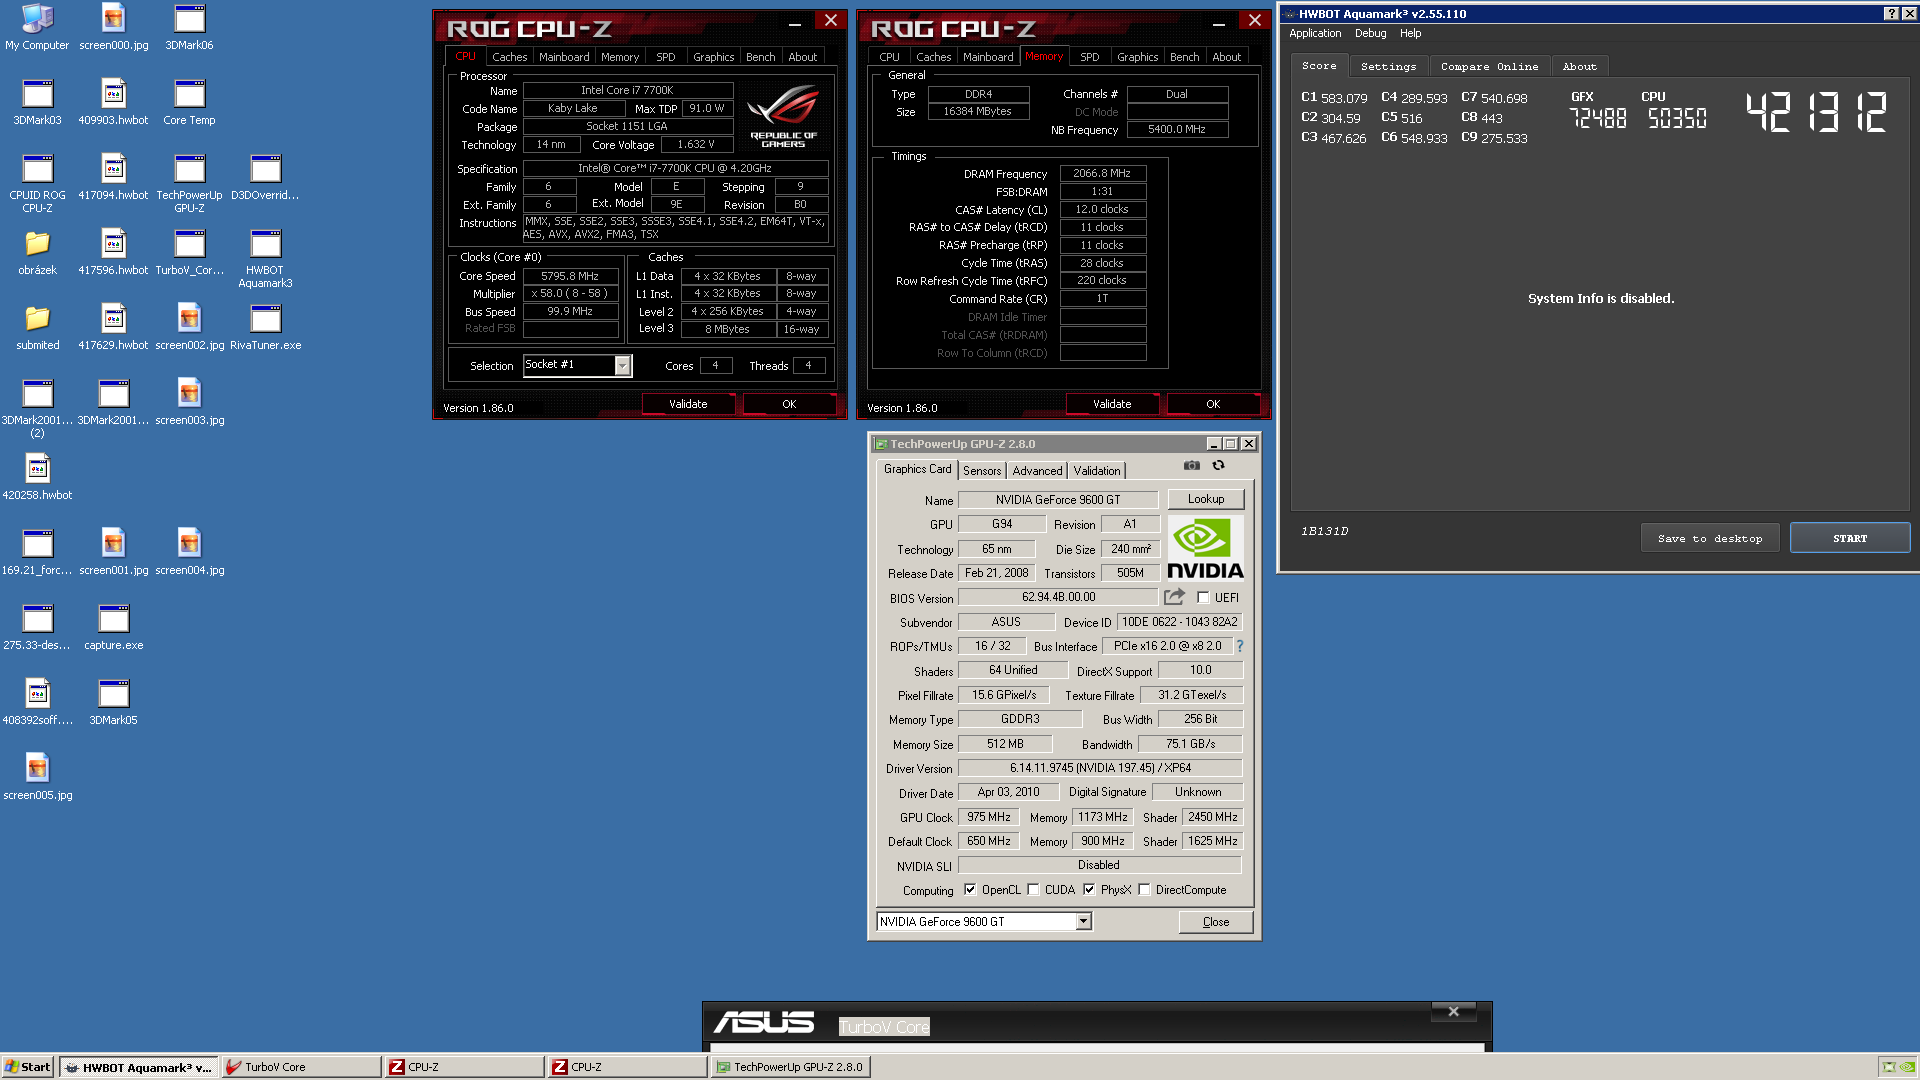This screenshot has height=1080, width=1920.
Task: Expand the NVIDIA GeForce 9600 GT dropdown
Action: pos(1083,922)
